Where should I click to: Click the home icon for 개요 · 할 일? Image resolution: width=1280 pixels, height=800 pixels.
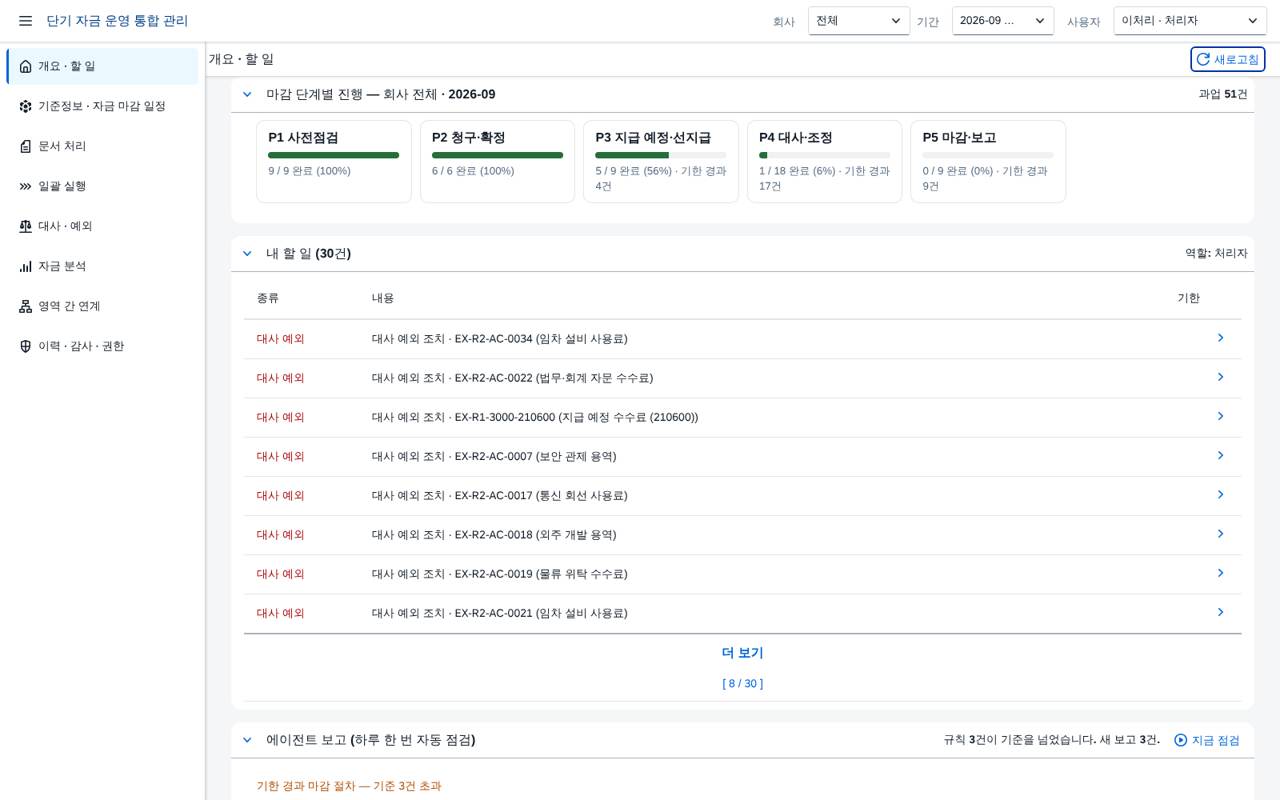pos(26,66)
